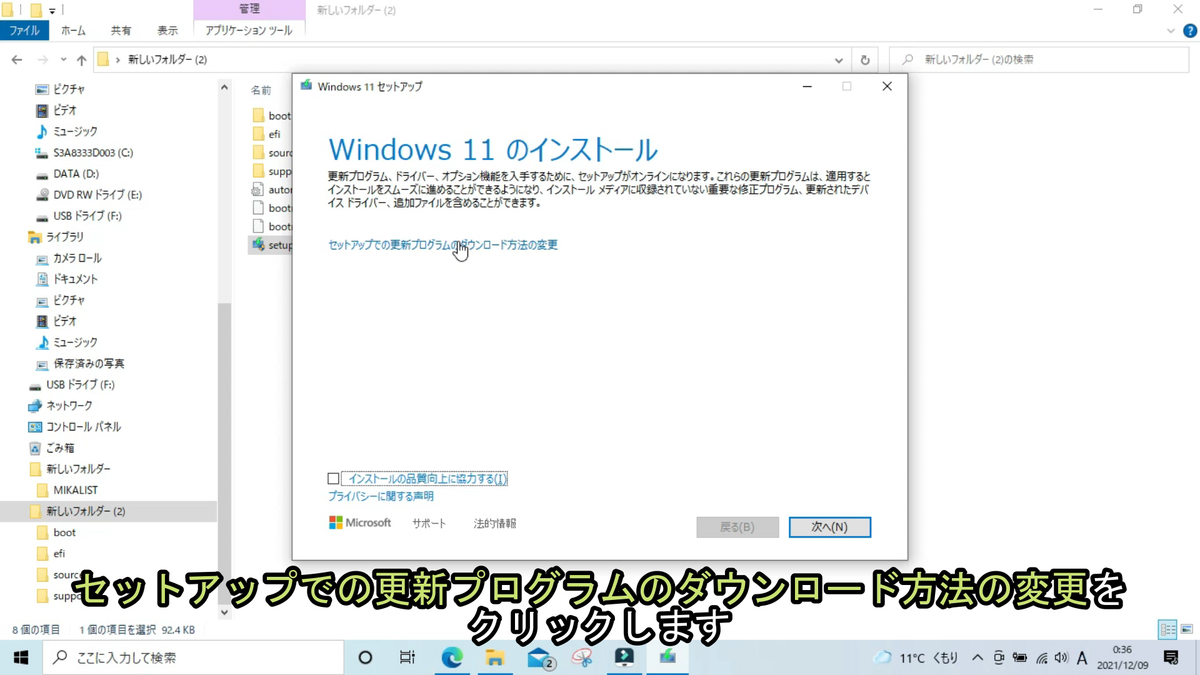Click the サポート link
Viewport: 1200px width, 675px height.
(x=429, y=524)
